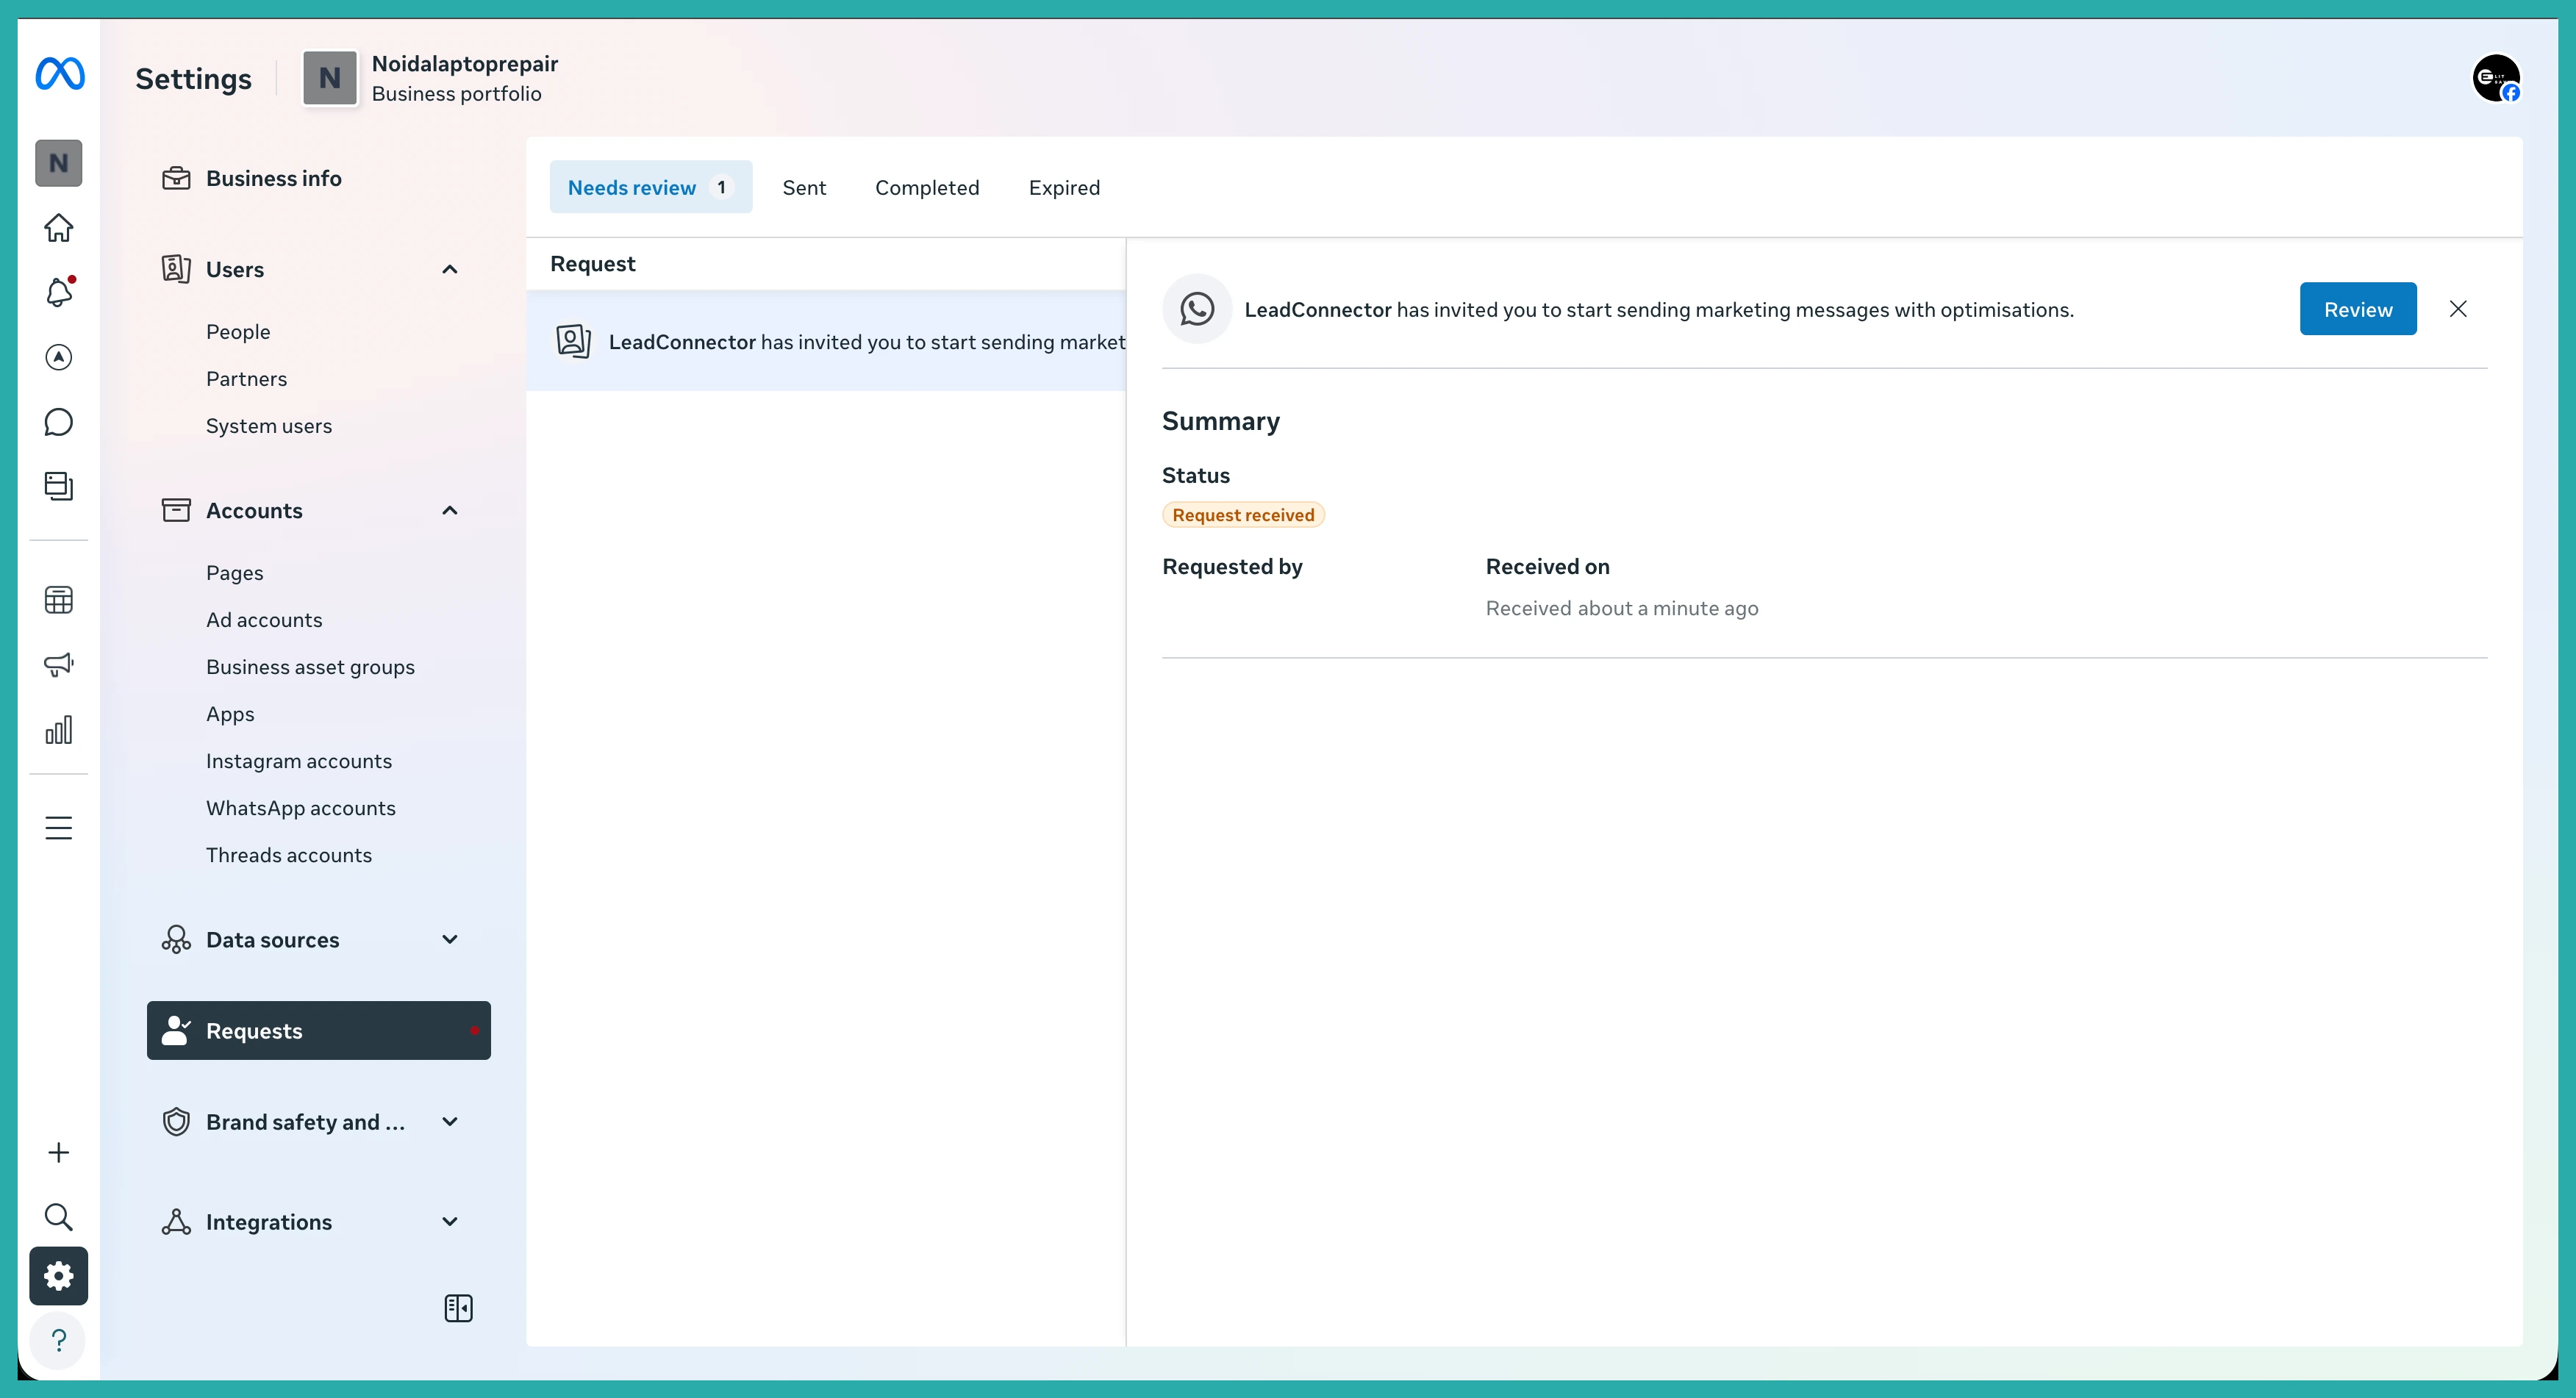Open the Ads megaphone icon
The image size is (2576, 1398).
point(59,665)
